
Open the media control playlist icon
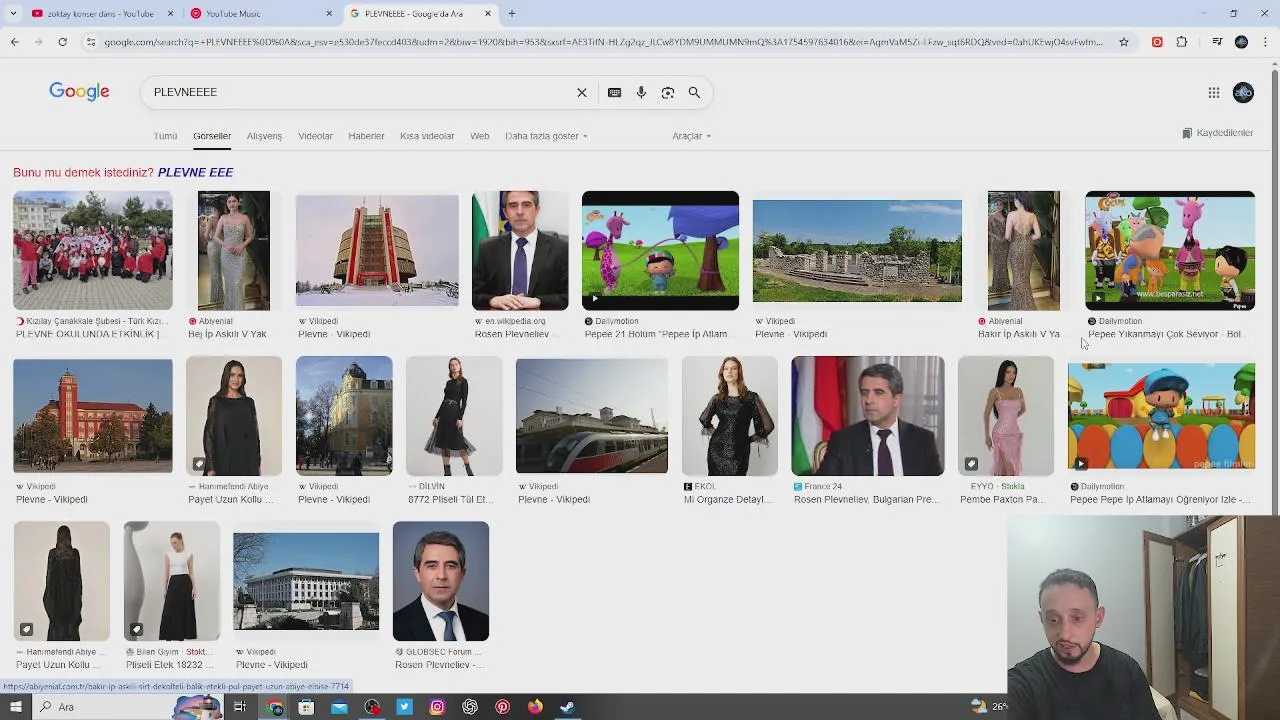[1216, 42]
